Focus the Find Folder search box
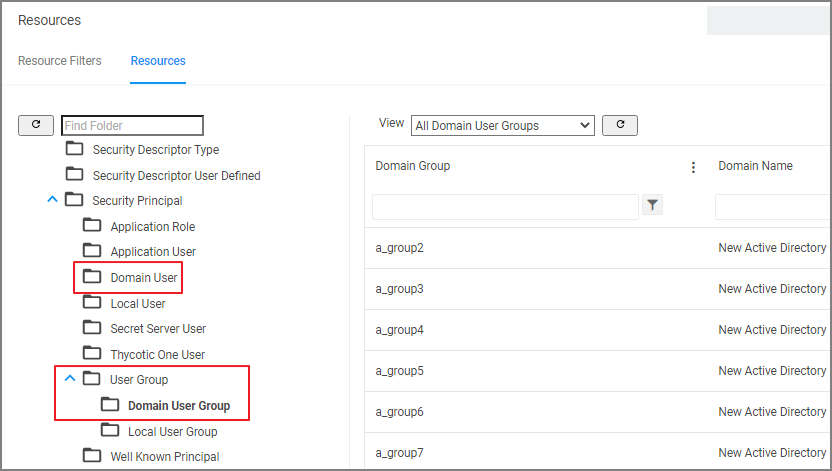The height and width of the screenshot is (471, 832). tap(132, 126)
